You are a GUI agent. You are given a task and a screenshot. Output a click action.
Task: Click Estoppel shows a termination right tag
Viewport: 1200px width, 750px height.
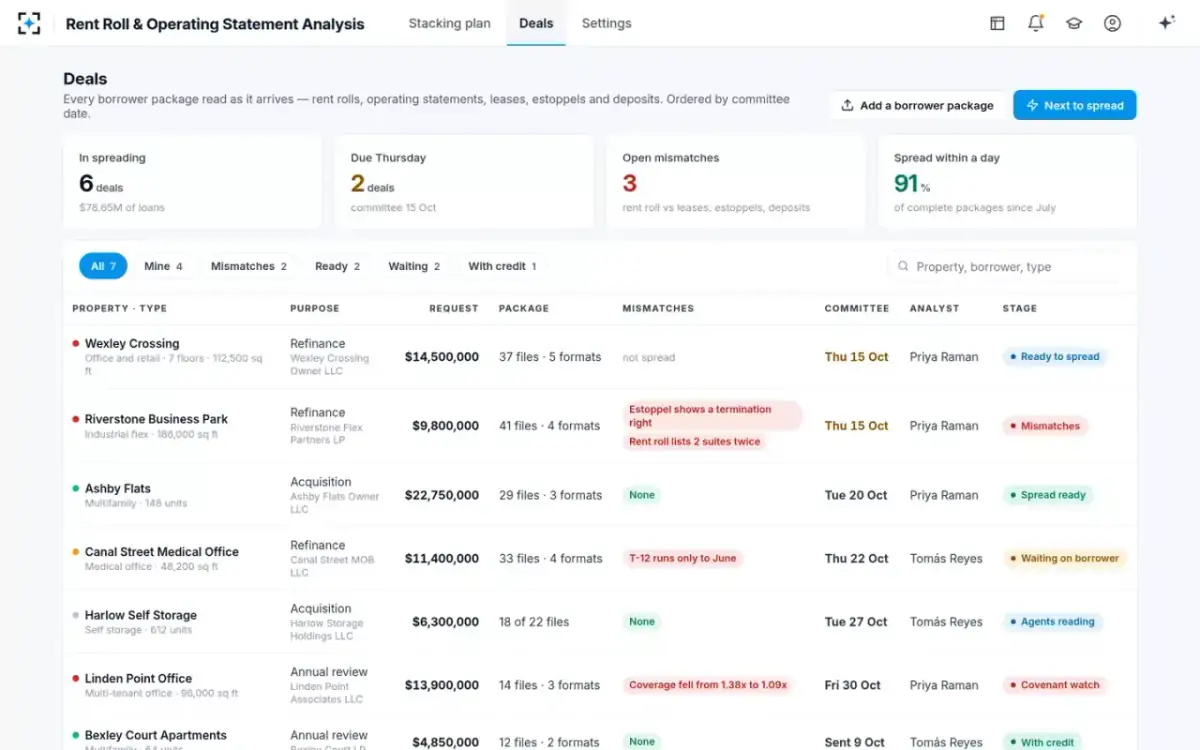pos(712,416)
